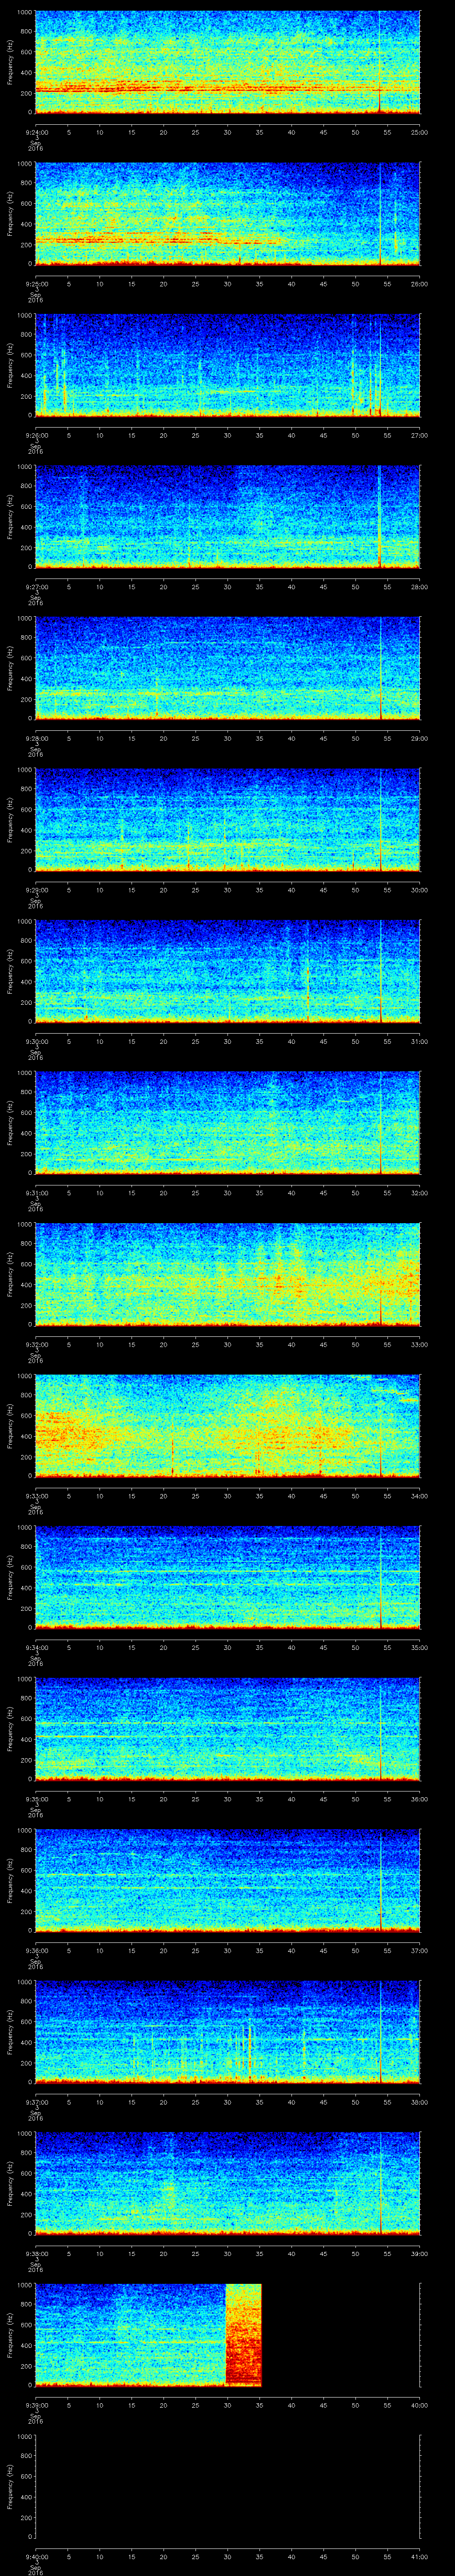Screen dimensions: 455x2576
Task: Click the spectrogram panel starting at 9:37:00
Action: [227, 2033]
